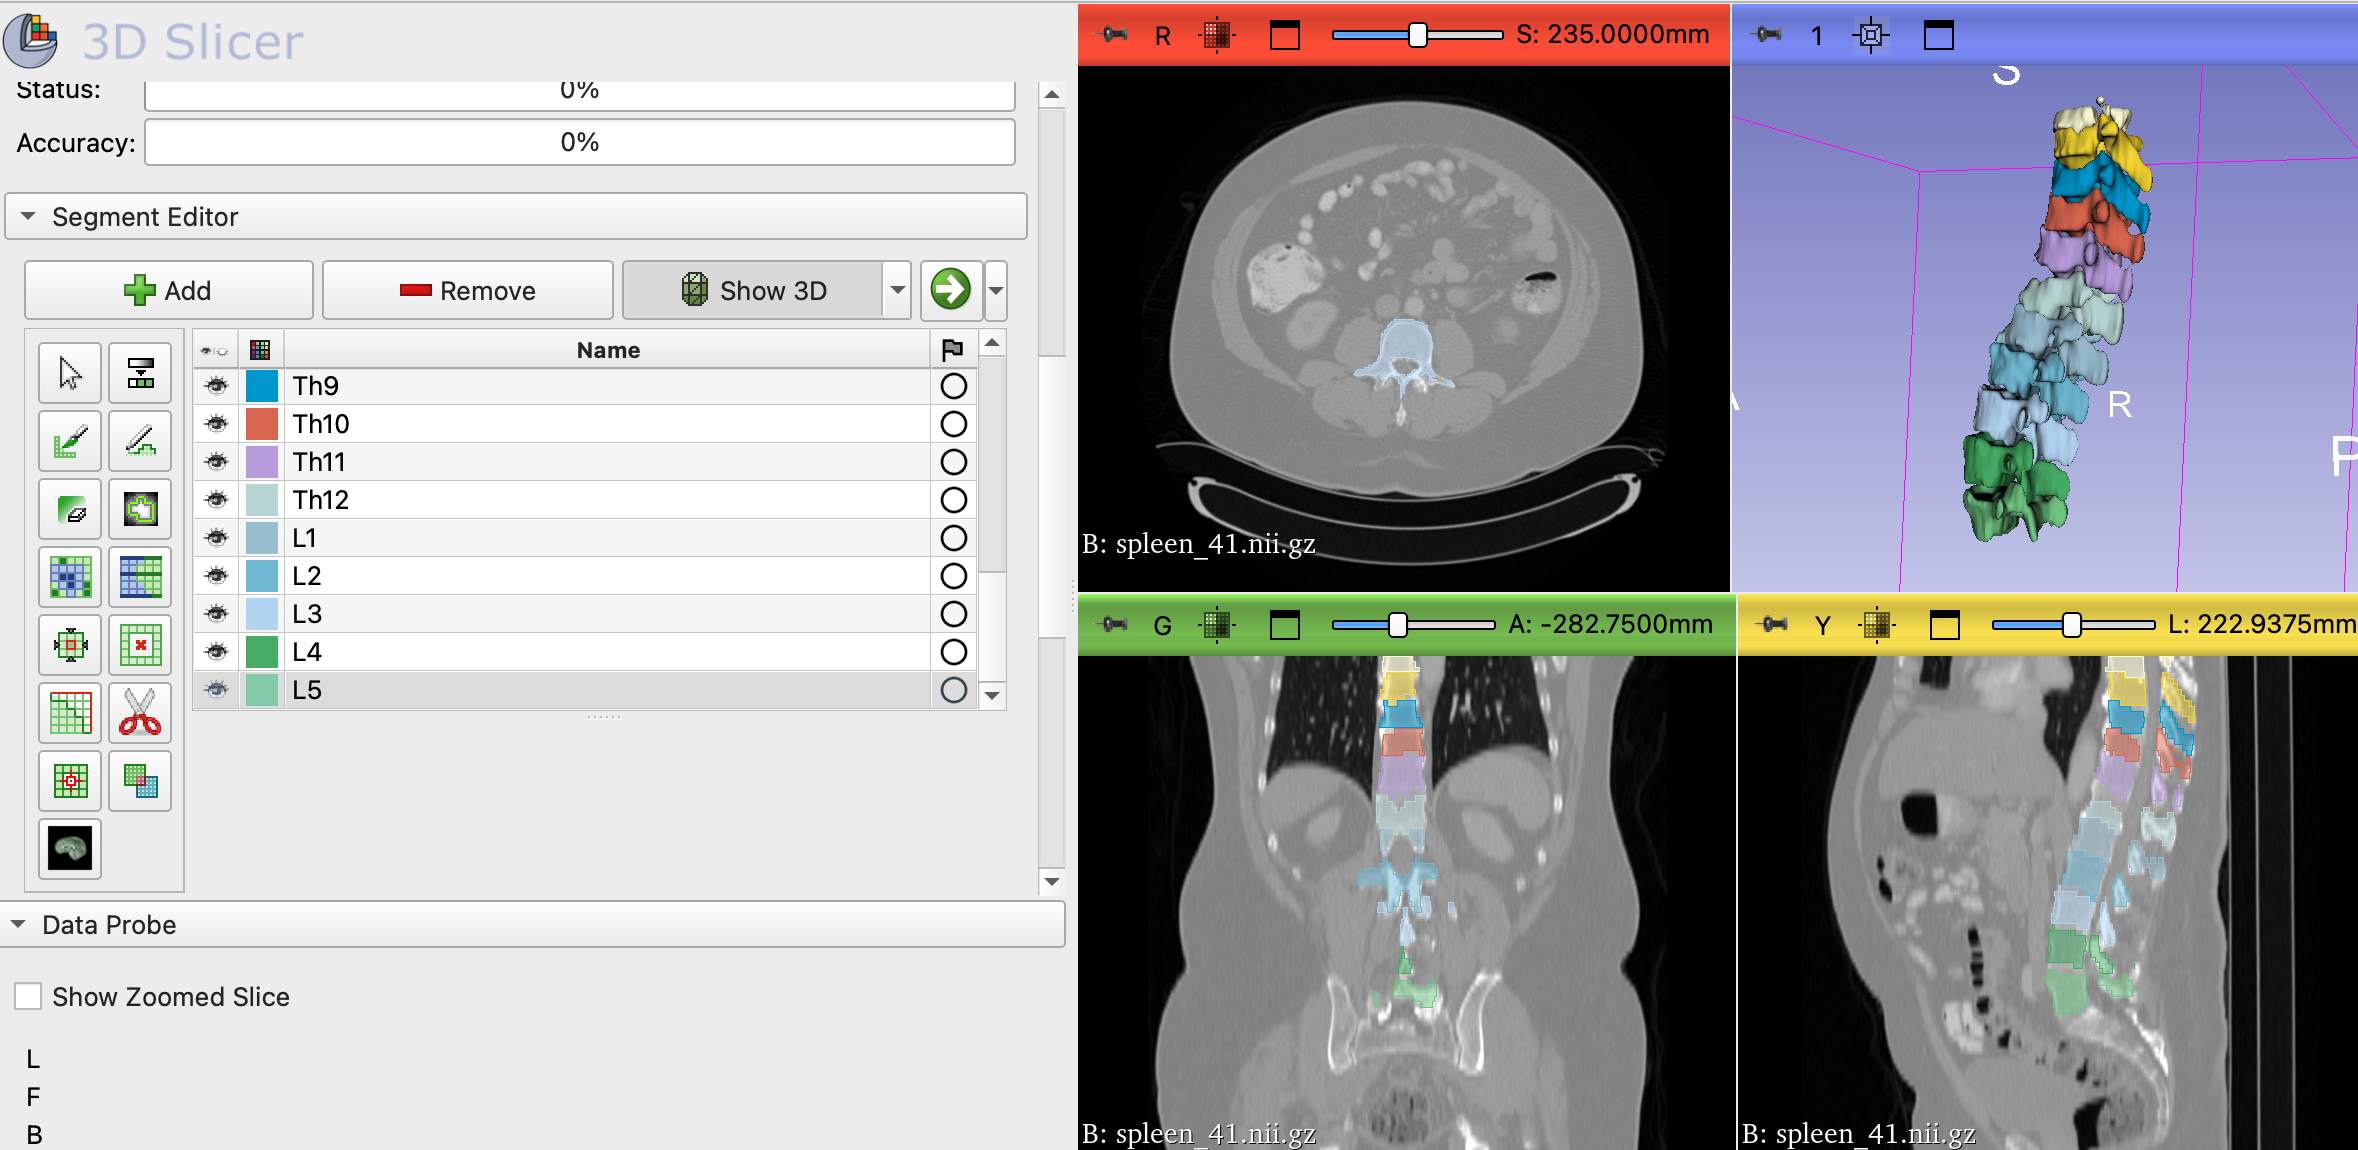This screenshot has height=1150, width=2358.
Task: Enable Show Zoomed Slice checkbox
Action: [x=29, y=997]
